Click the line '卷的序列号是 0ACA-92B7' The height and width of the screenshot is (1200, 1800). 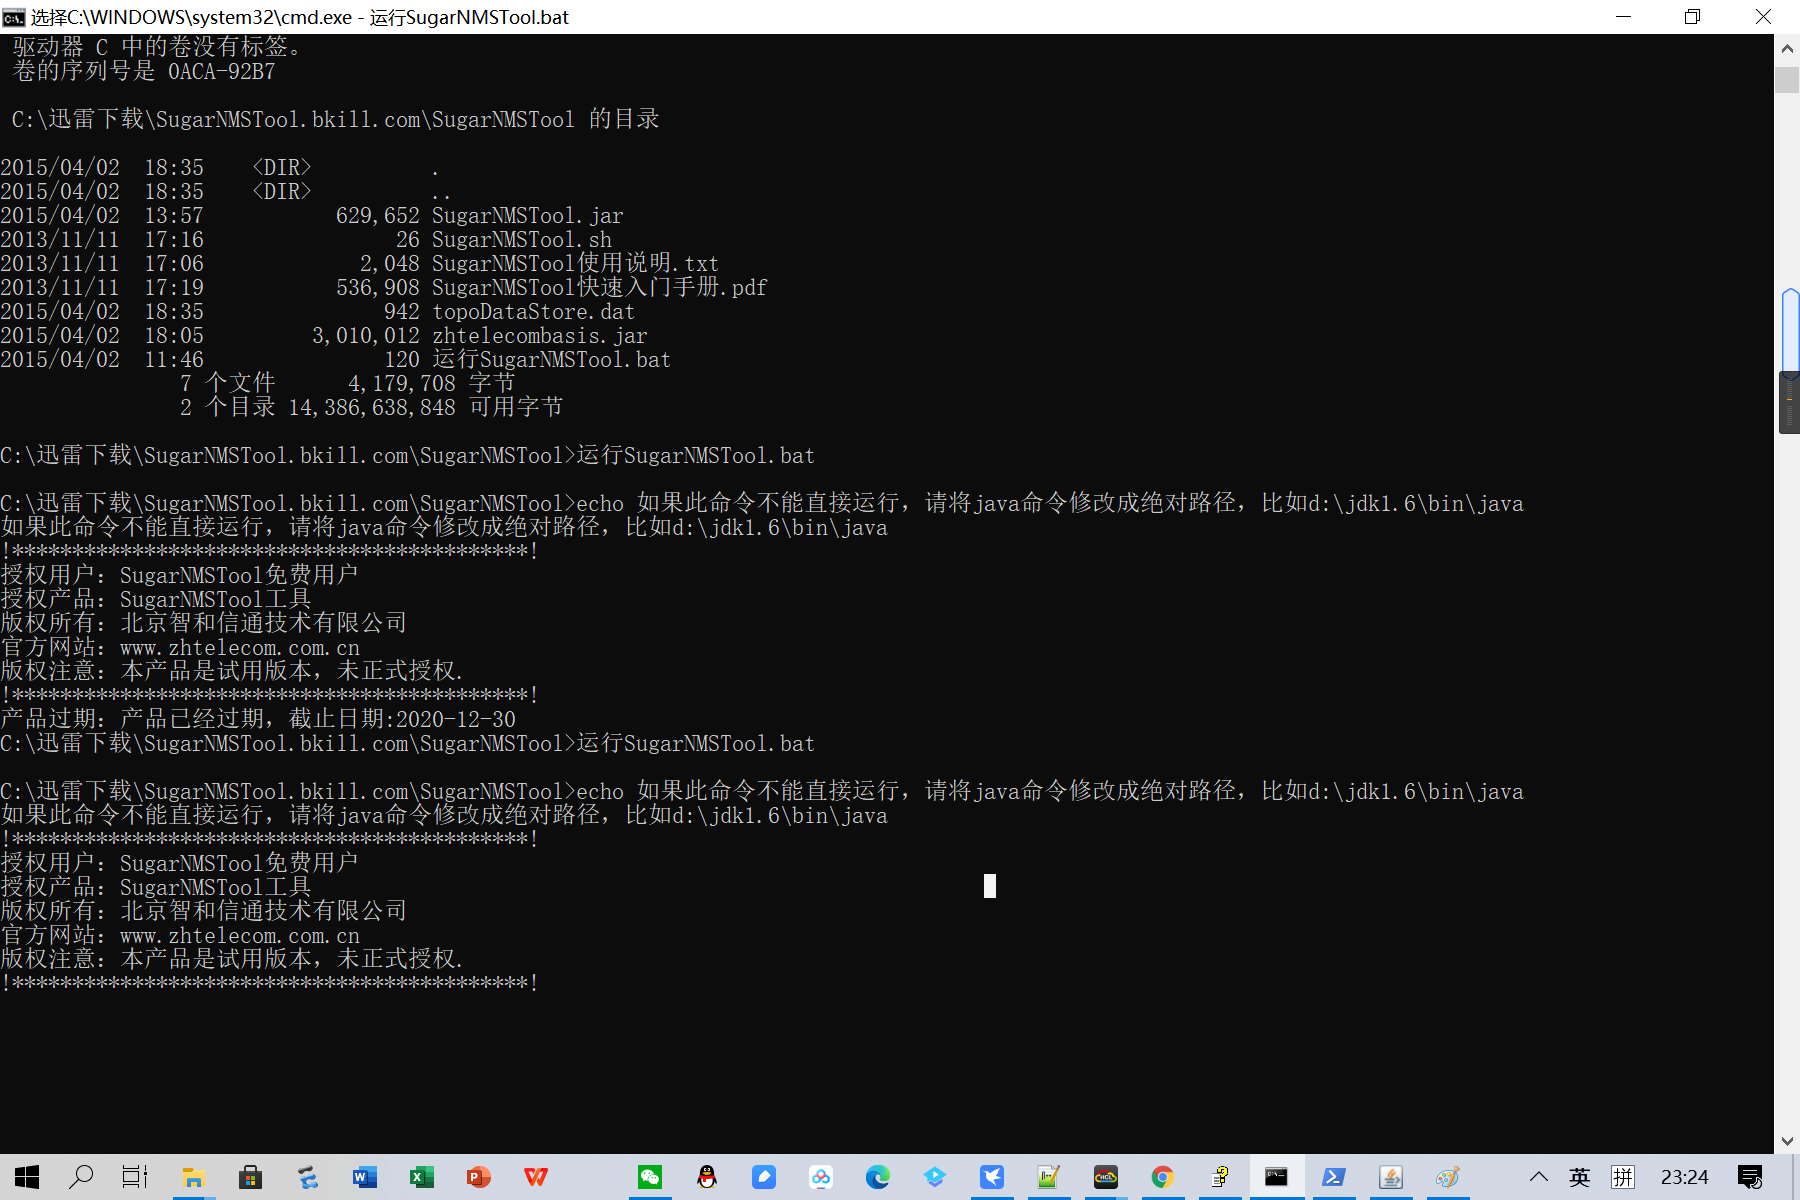click(x=144, y=72)
